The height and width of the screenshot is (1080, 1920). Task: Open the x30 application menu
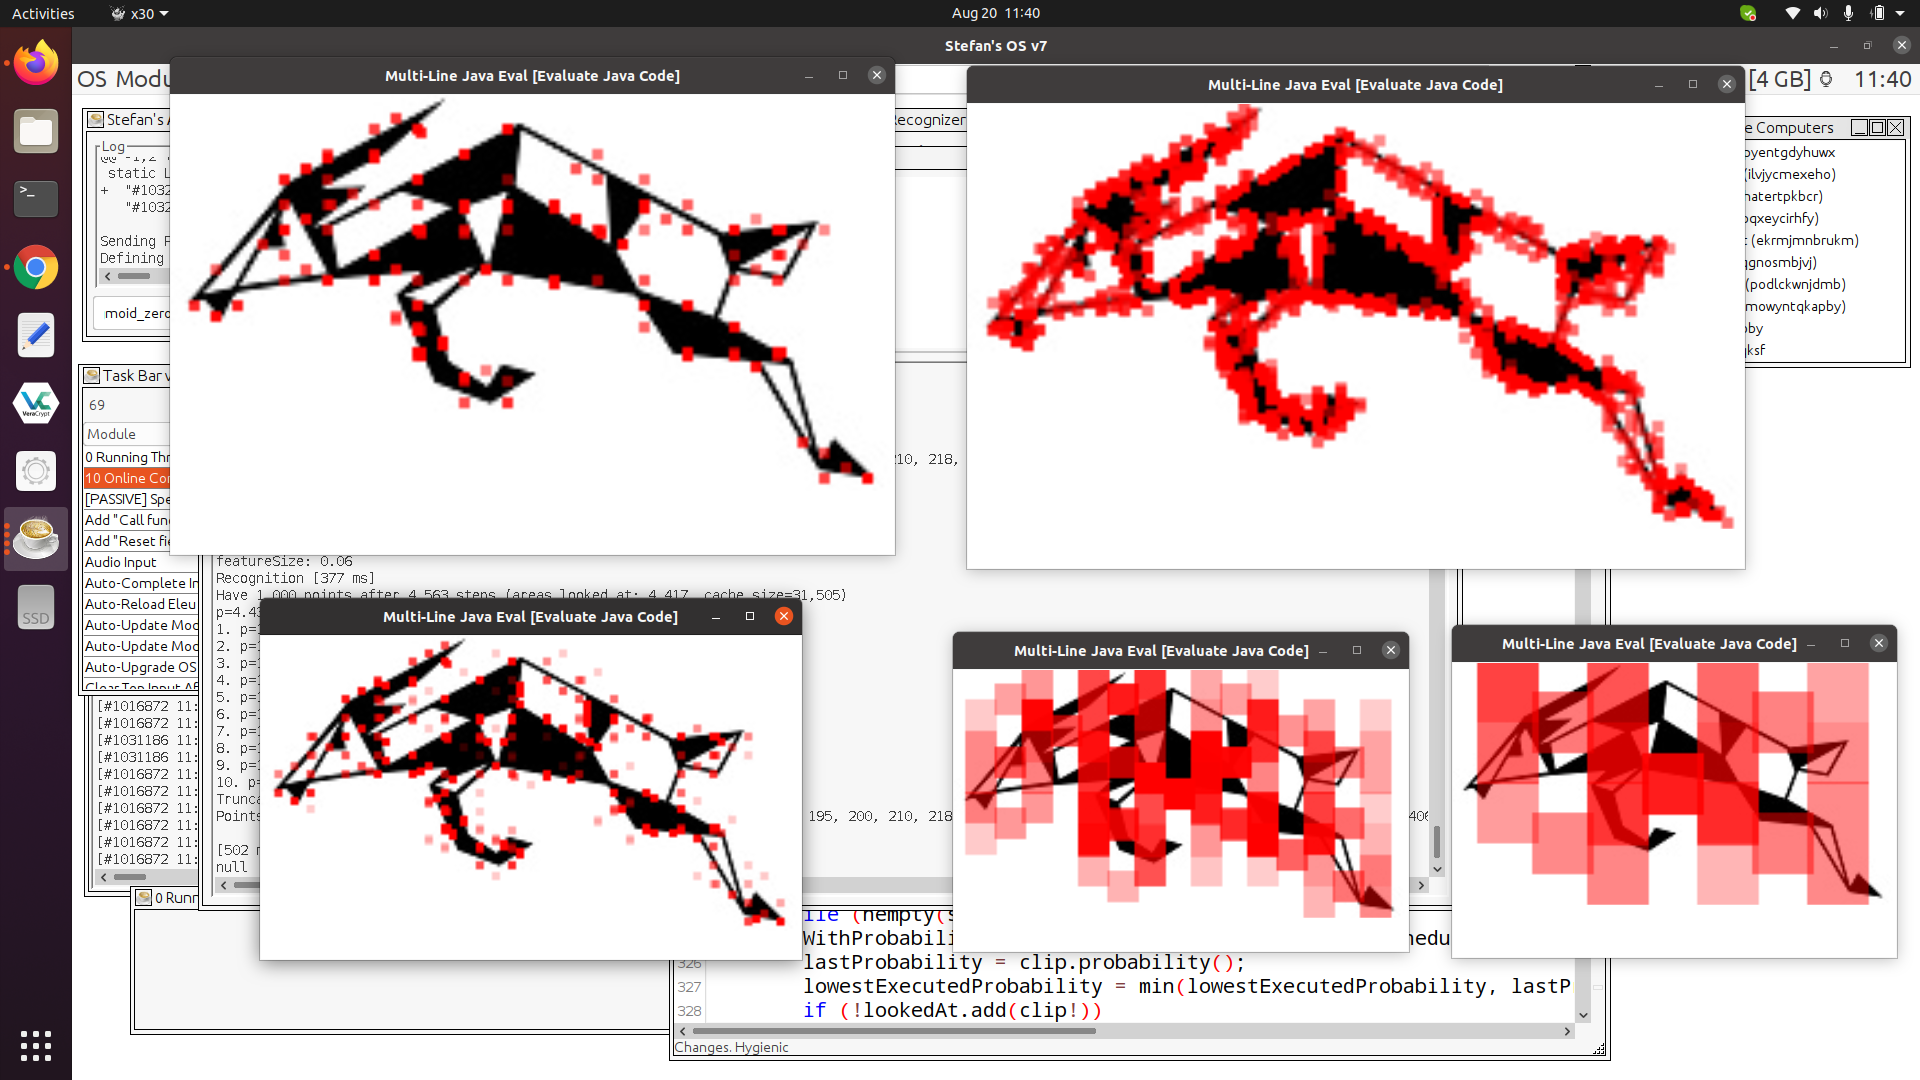coord(139,13)
